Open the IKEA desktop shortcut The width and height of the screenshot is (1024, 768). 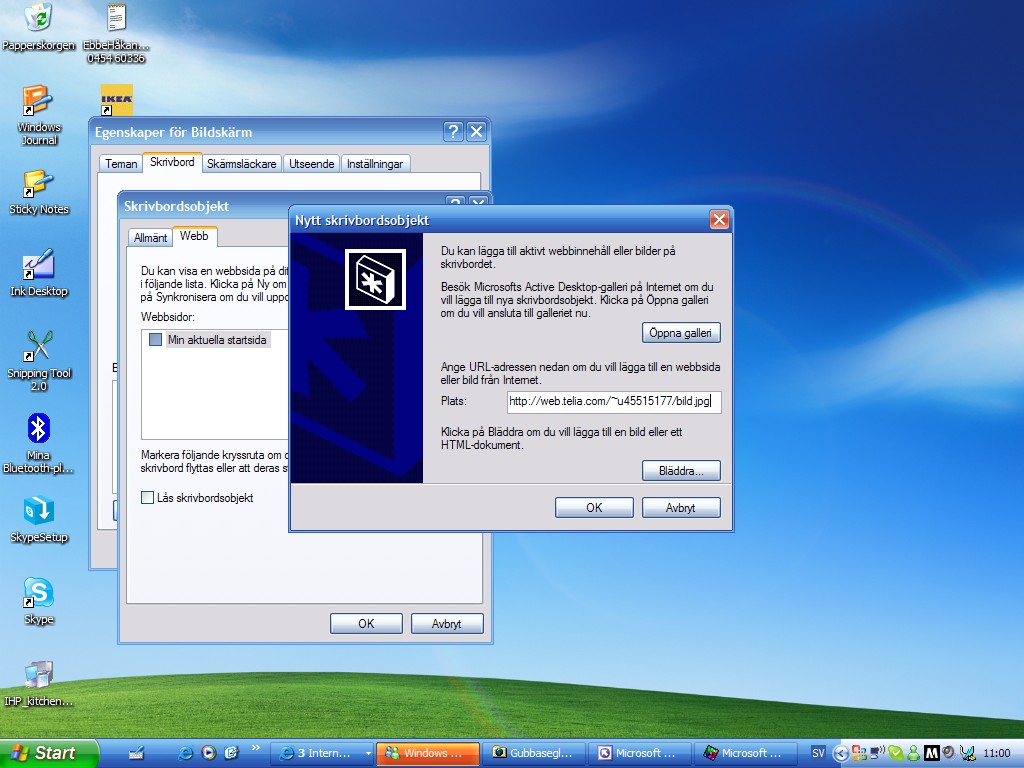pos(116,100)
